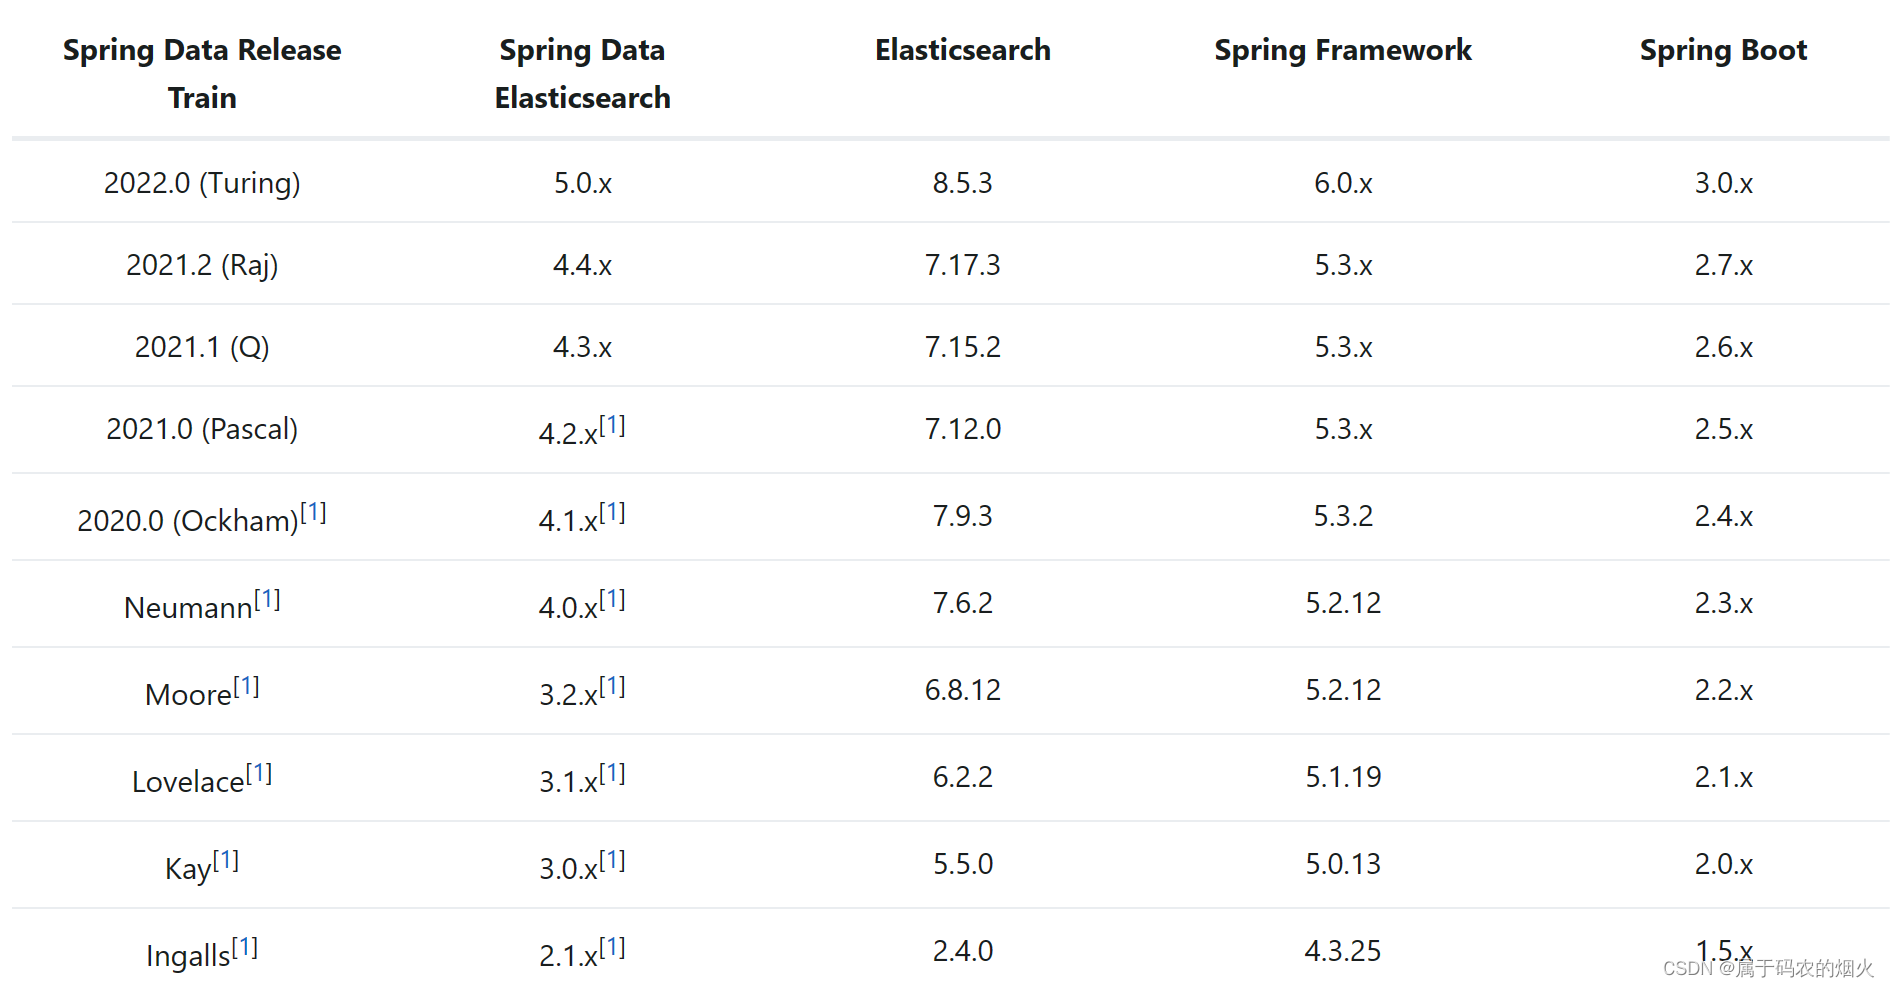Click the Kay footnote link
Screen dimensions: 1890x987
[x=226, y=861]
